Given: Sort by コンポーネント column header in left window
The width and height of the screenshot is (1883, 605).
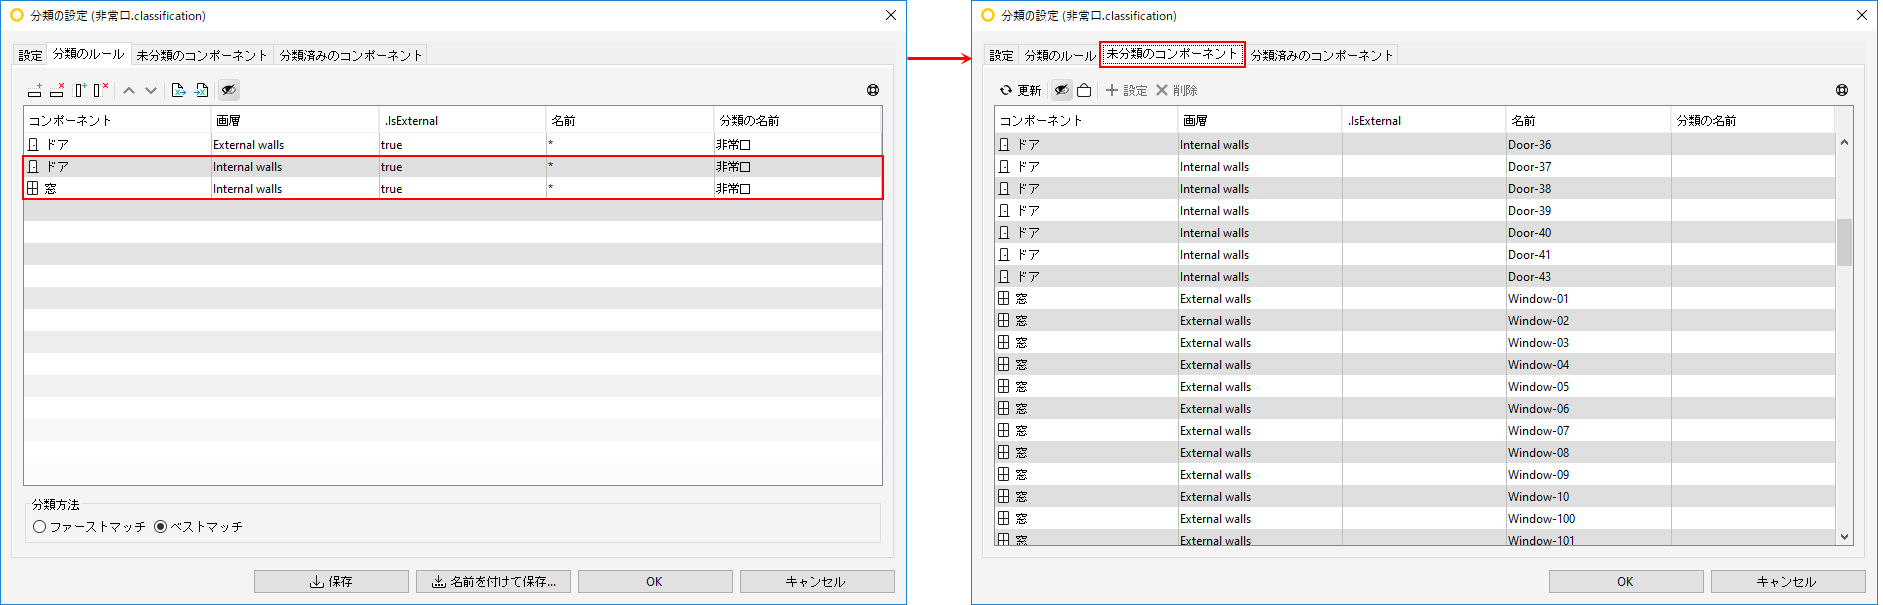Looking at the screenshot, I should (117, 120).
